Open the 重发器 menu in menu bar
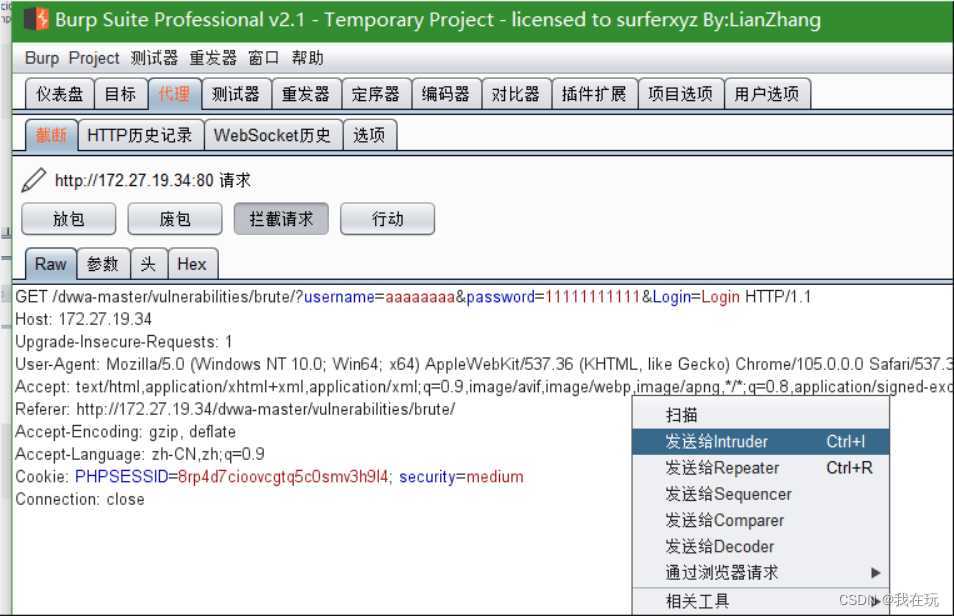 pyautogui.click(x=213, y=58)
